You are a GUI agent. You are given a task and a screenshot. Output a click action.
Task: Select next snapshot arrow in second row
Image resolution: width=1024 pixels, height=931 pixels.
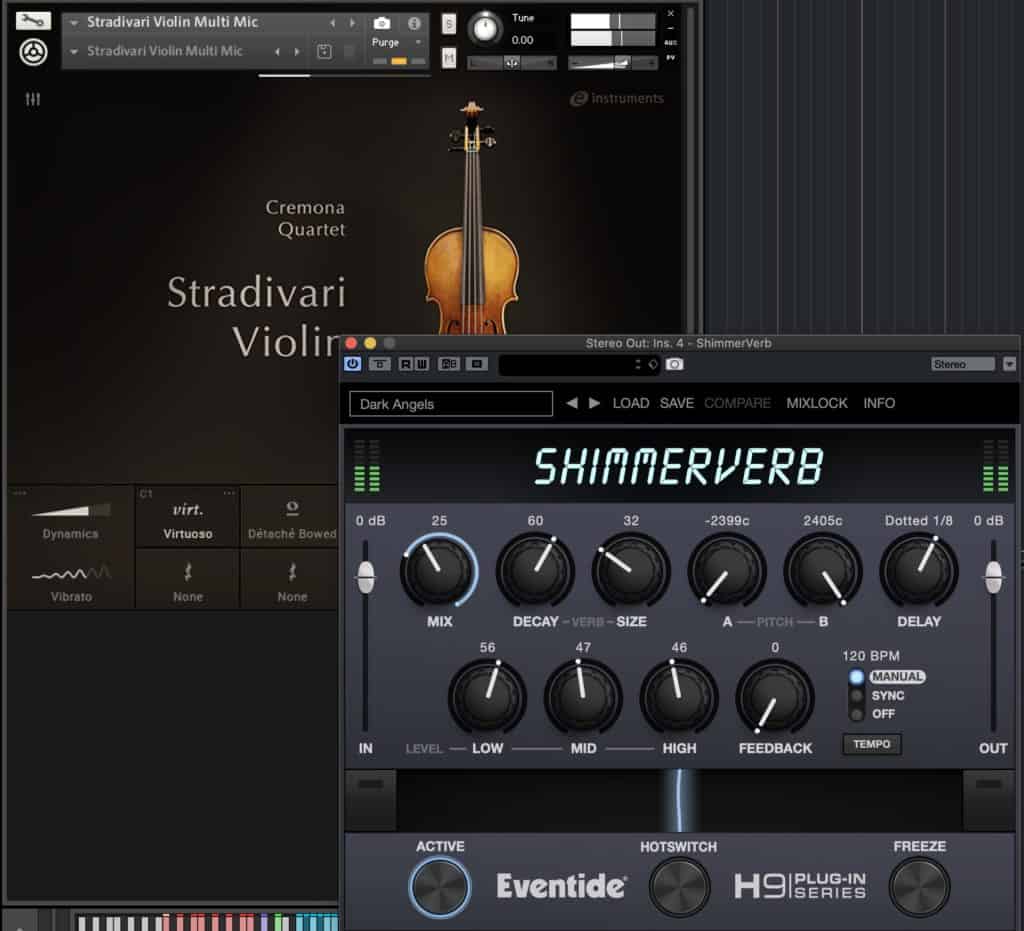[297, 51]
